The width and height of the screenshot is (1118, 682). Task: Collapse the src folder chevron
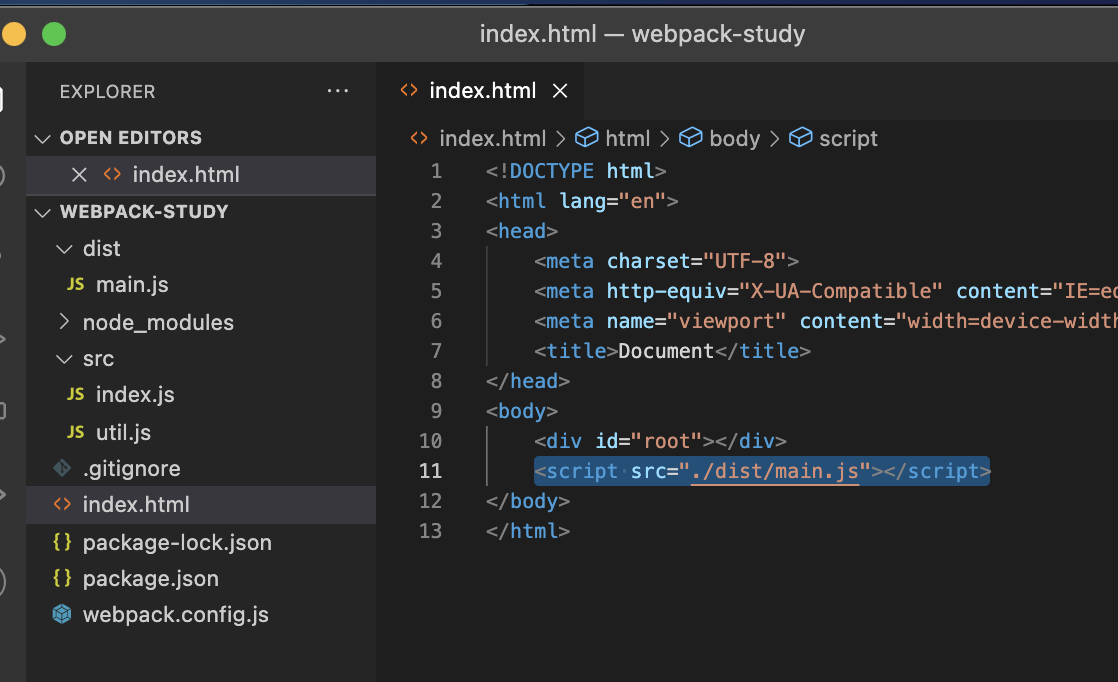(x=64, y=359)
